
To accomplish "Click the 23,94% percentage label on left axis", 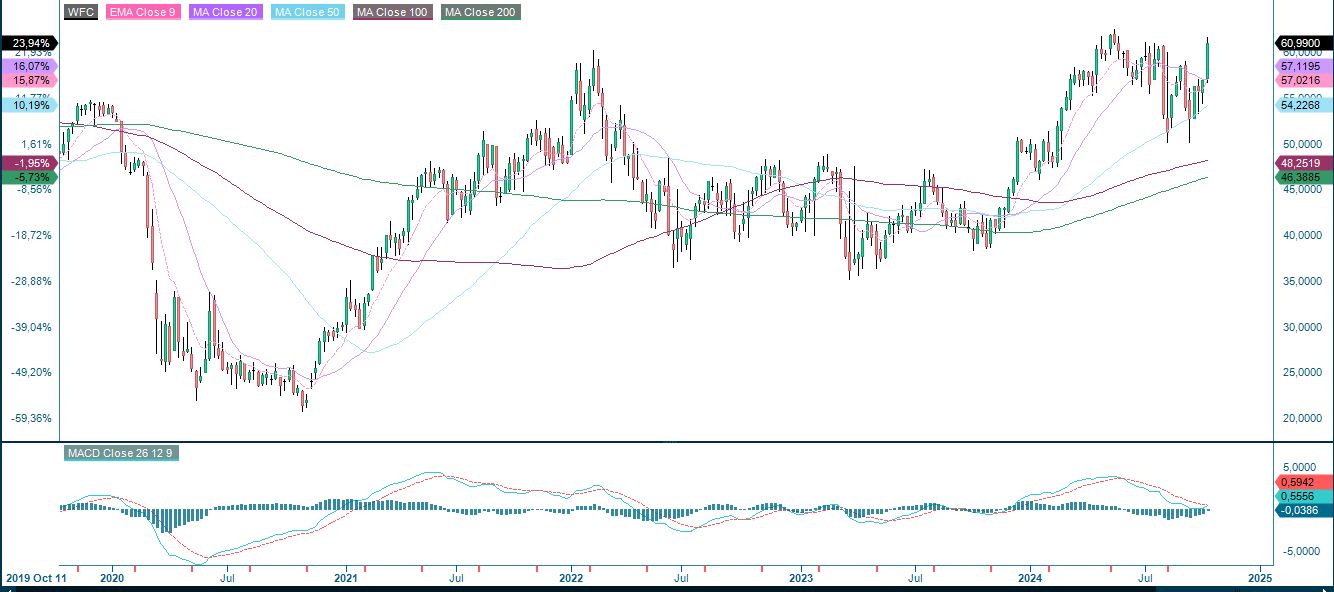I will [x=27, y=43].
